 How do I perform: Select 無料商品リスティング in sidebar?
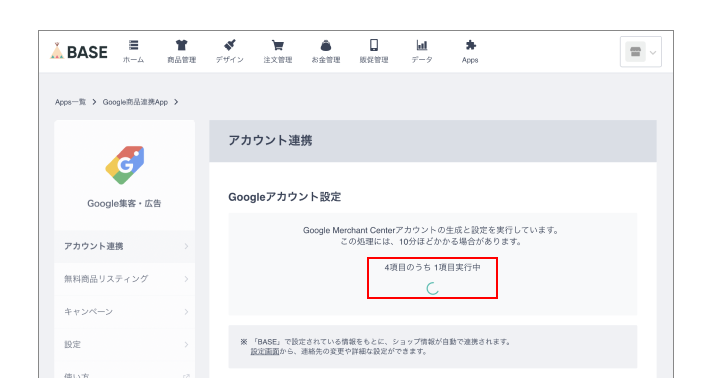(x=124, y=279)
